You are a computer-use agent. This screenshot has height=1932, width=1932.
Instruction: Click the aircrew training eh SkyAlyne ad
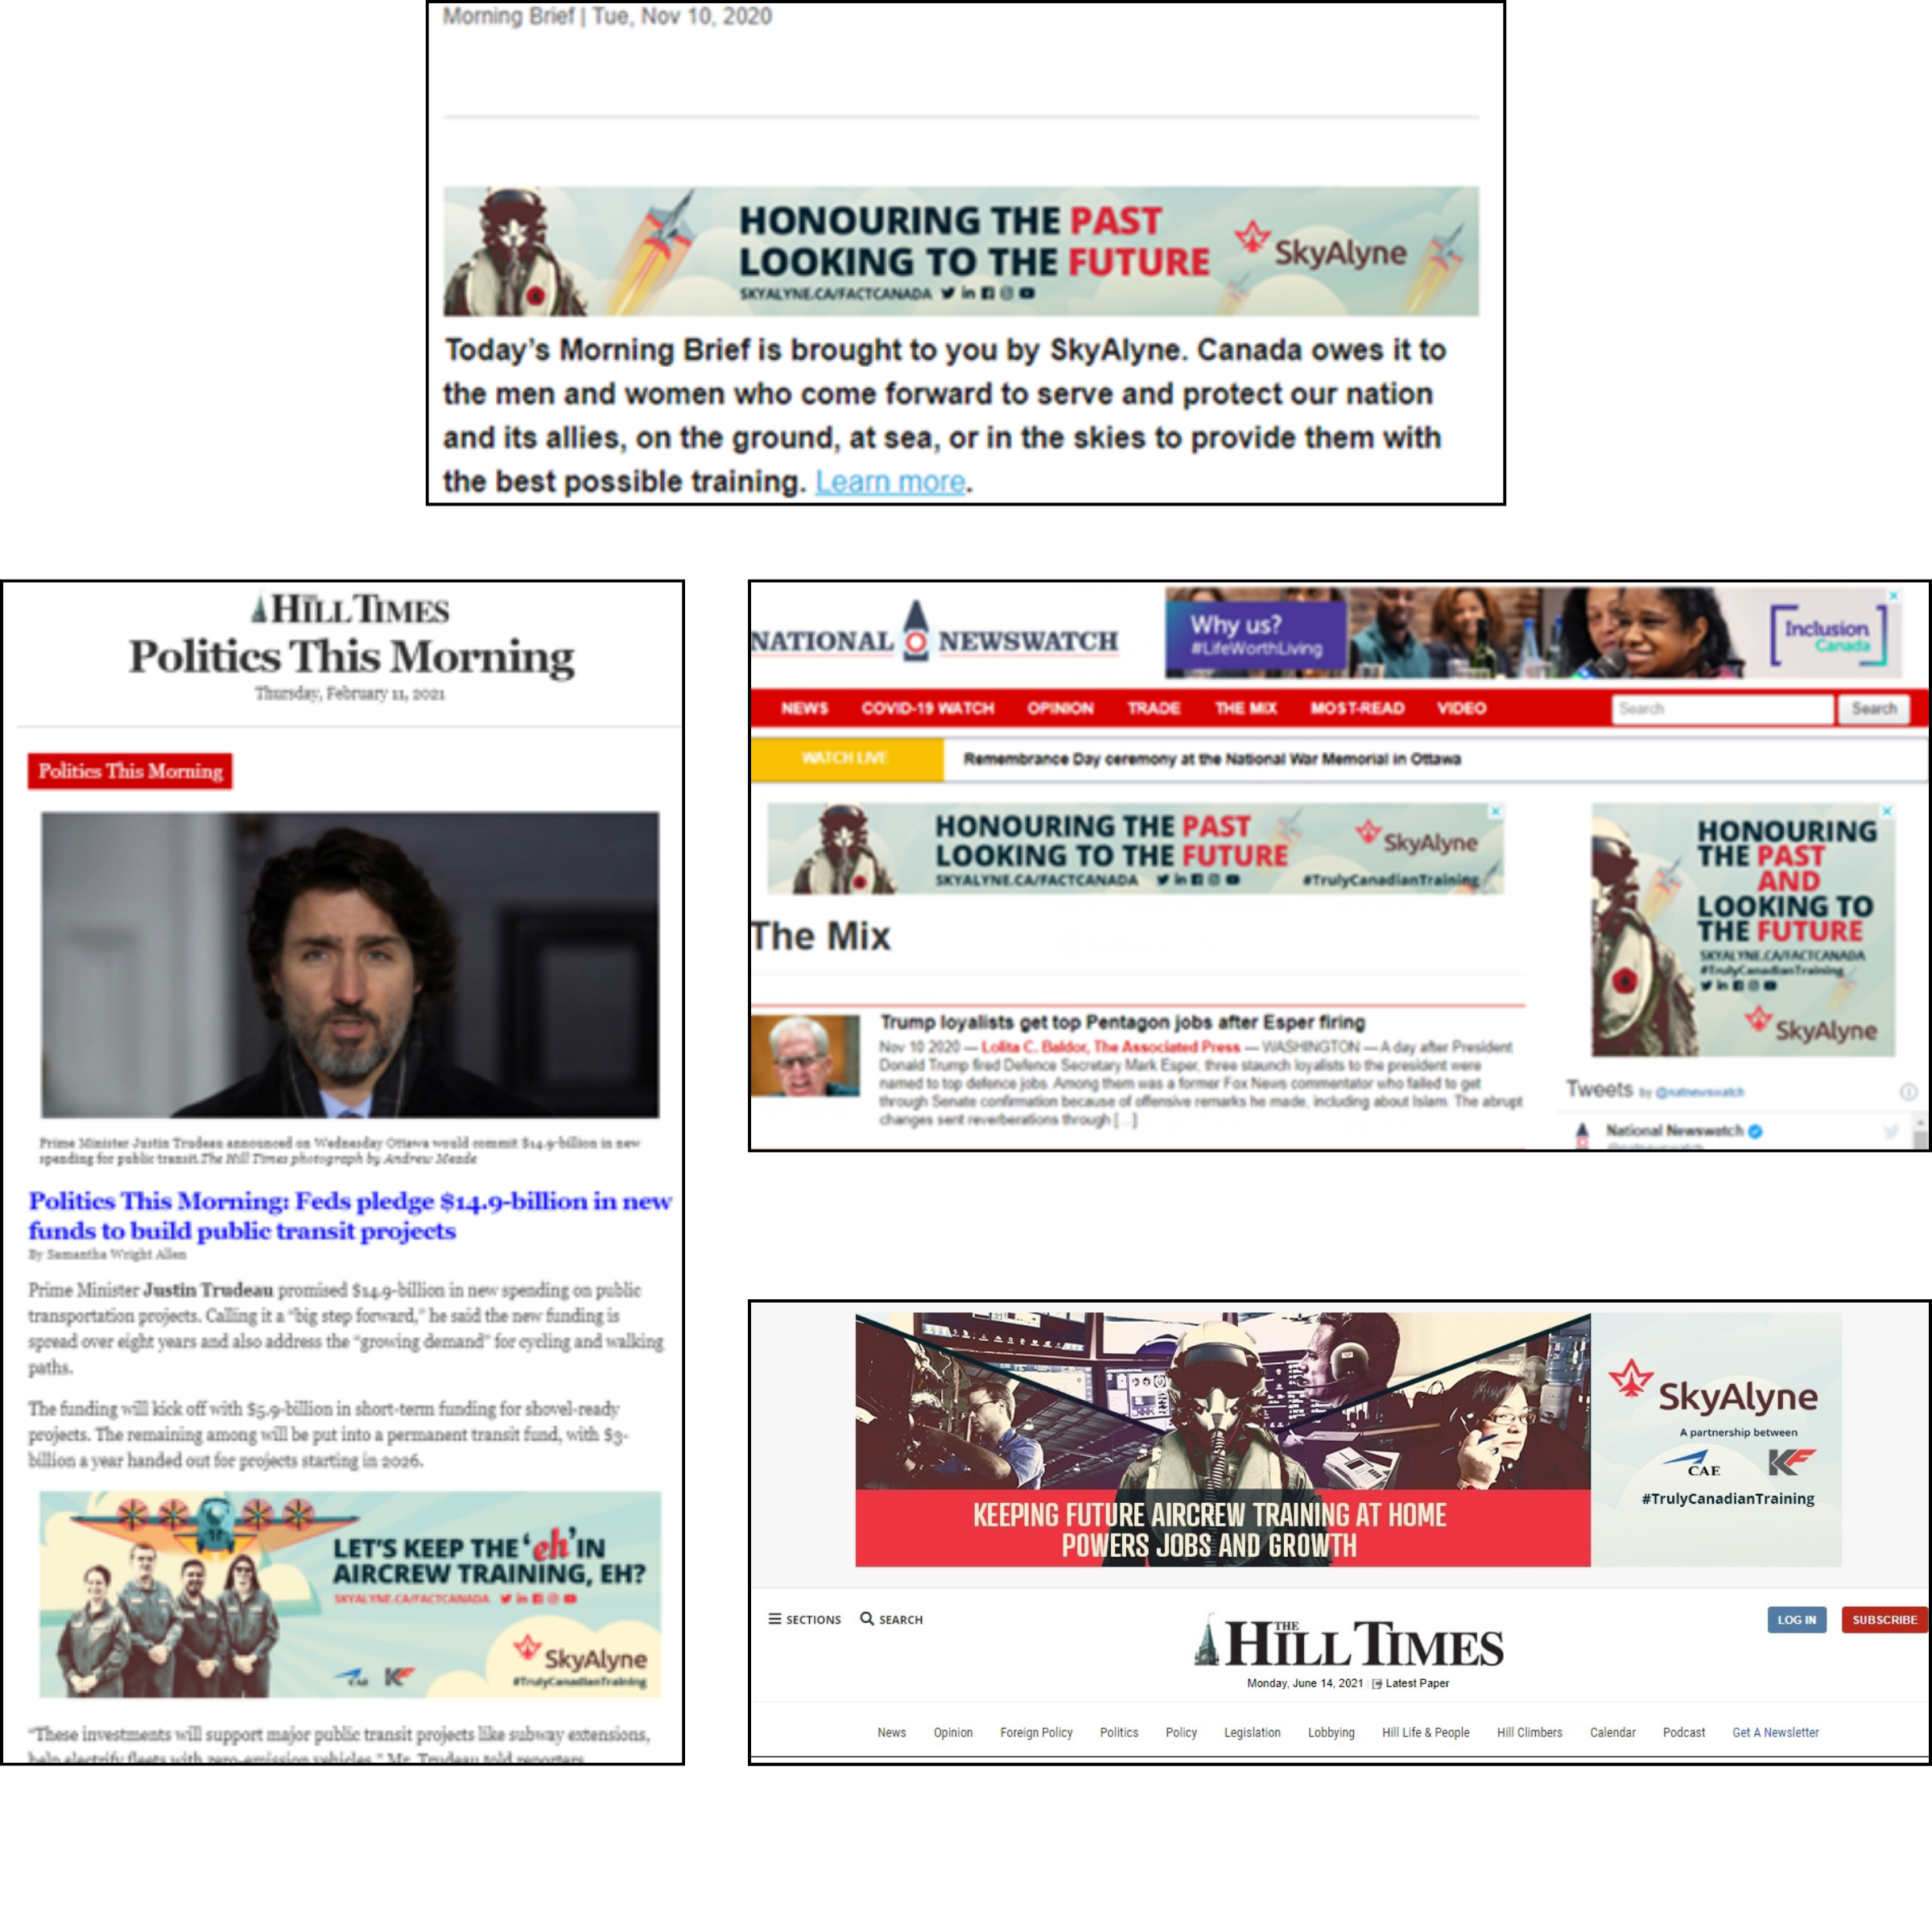(350, 1594)
